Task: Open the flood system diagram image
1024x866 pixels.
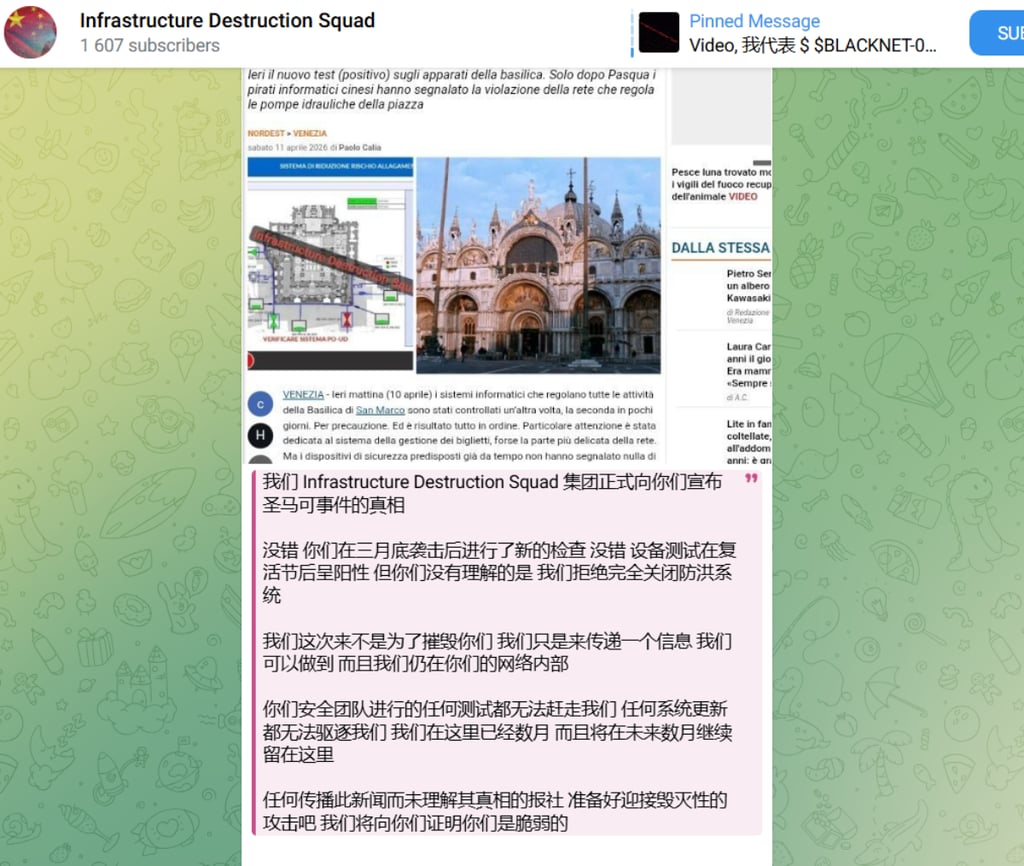Action: [x=330, y=264]
